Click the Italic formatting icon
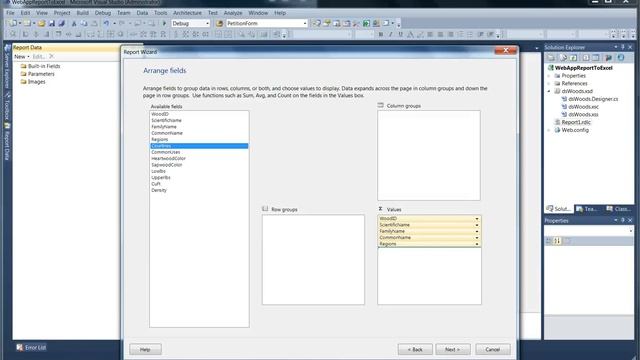 [391, 35]
